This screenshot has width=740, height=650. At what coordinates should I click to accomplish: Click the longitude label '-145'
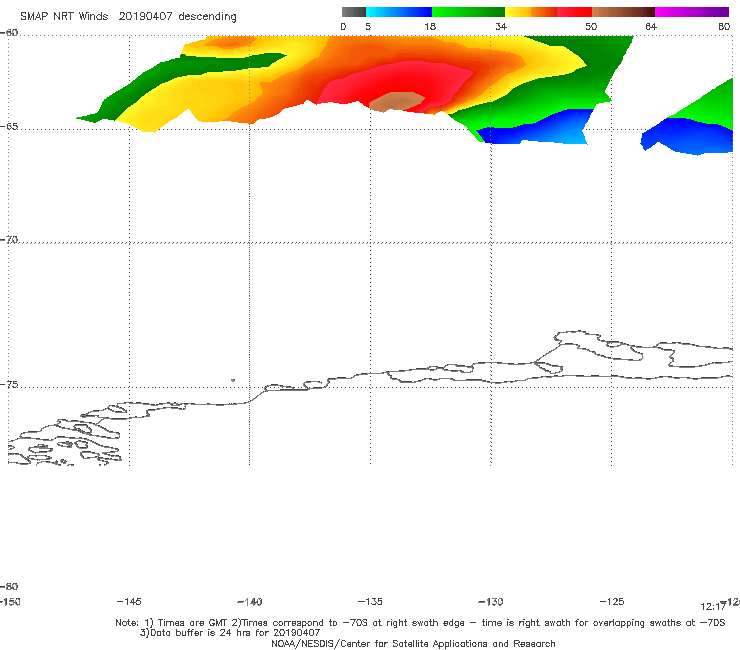(129, 601)
